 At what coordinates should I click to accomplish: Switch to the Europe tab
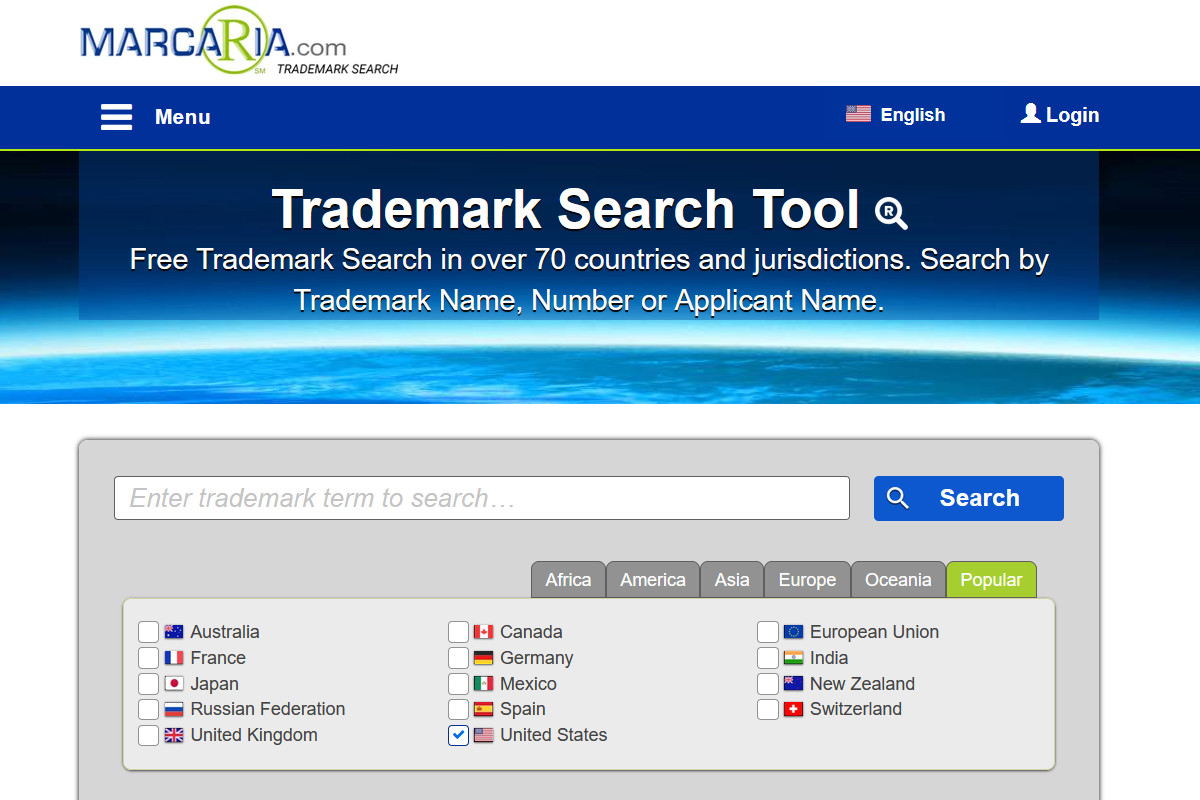[807, 580]
